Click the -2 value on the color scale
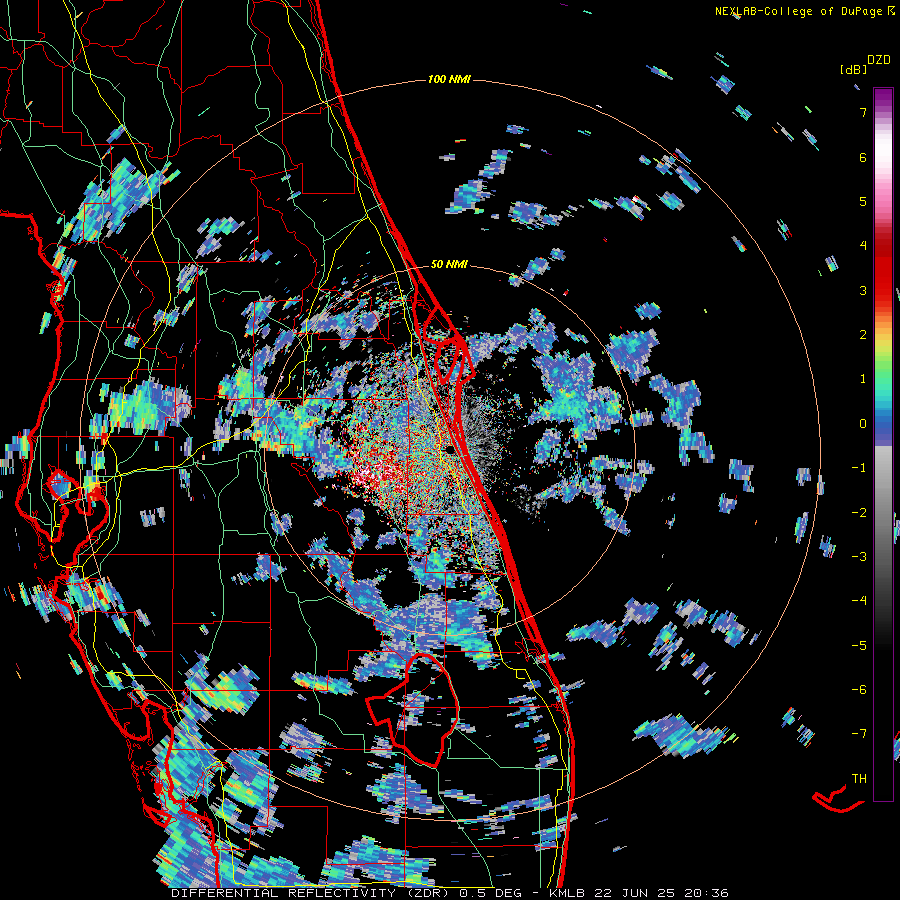 tap(859, 513)
